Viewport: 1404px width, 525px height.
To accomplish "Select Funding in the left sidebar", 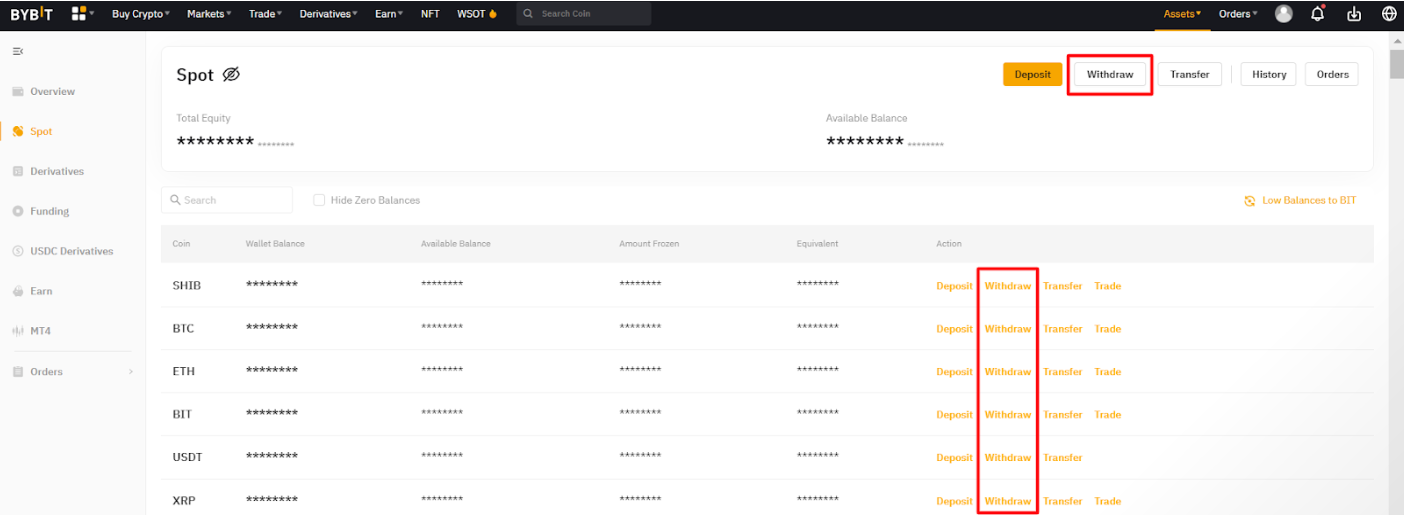I will pyautogui.click(x=49, y=212).
